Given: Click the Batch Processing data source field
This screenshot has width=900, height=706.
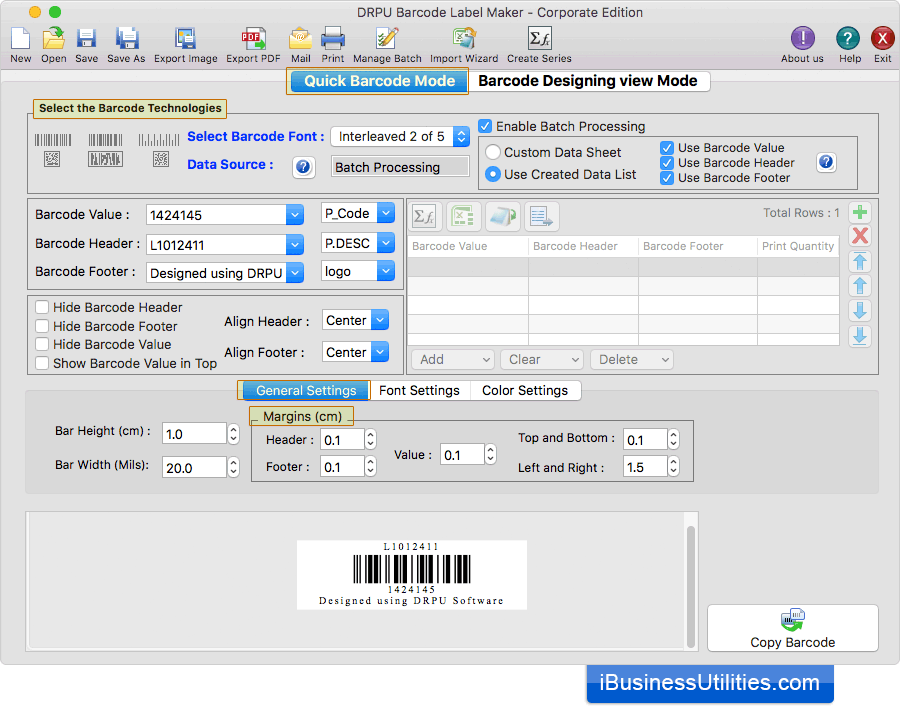Looking at the screenshot, I should coord(400,167).
